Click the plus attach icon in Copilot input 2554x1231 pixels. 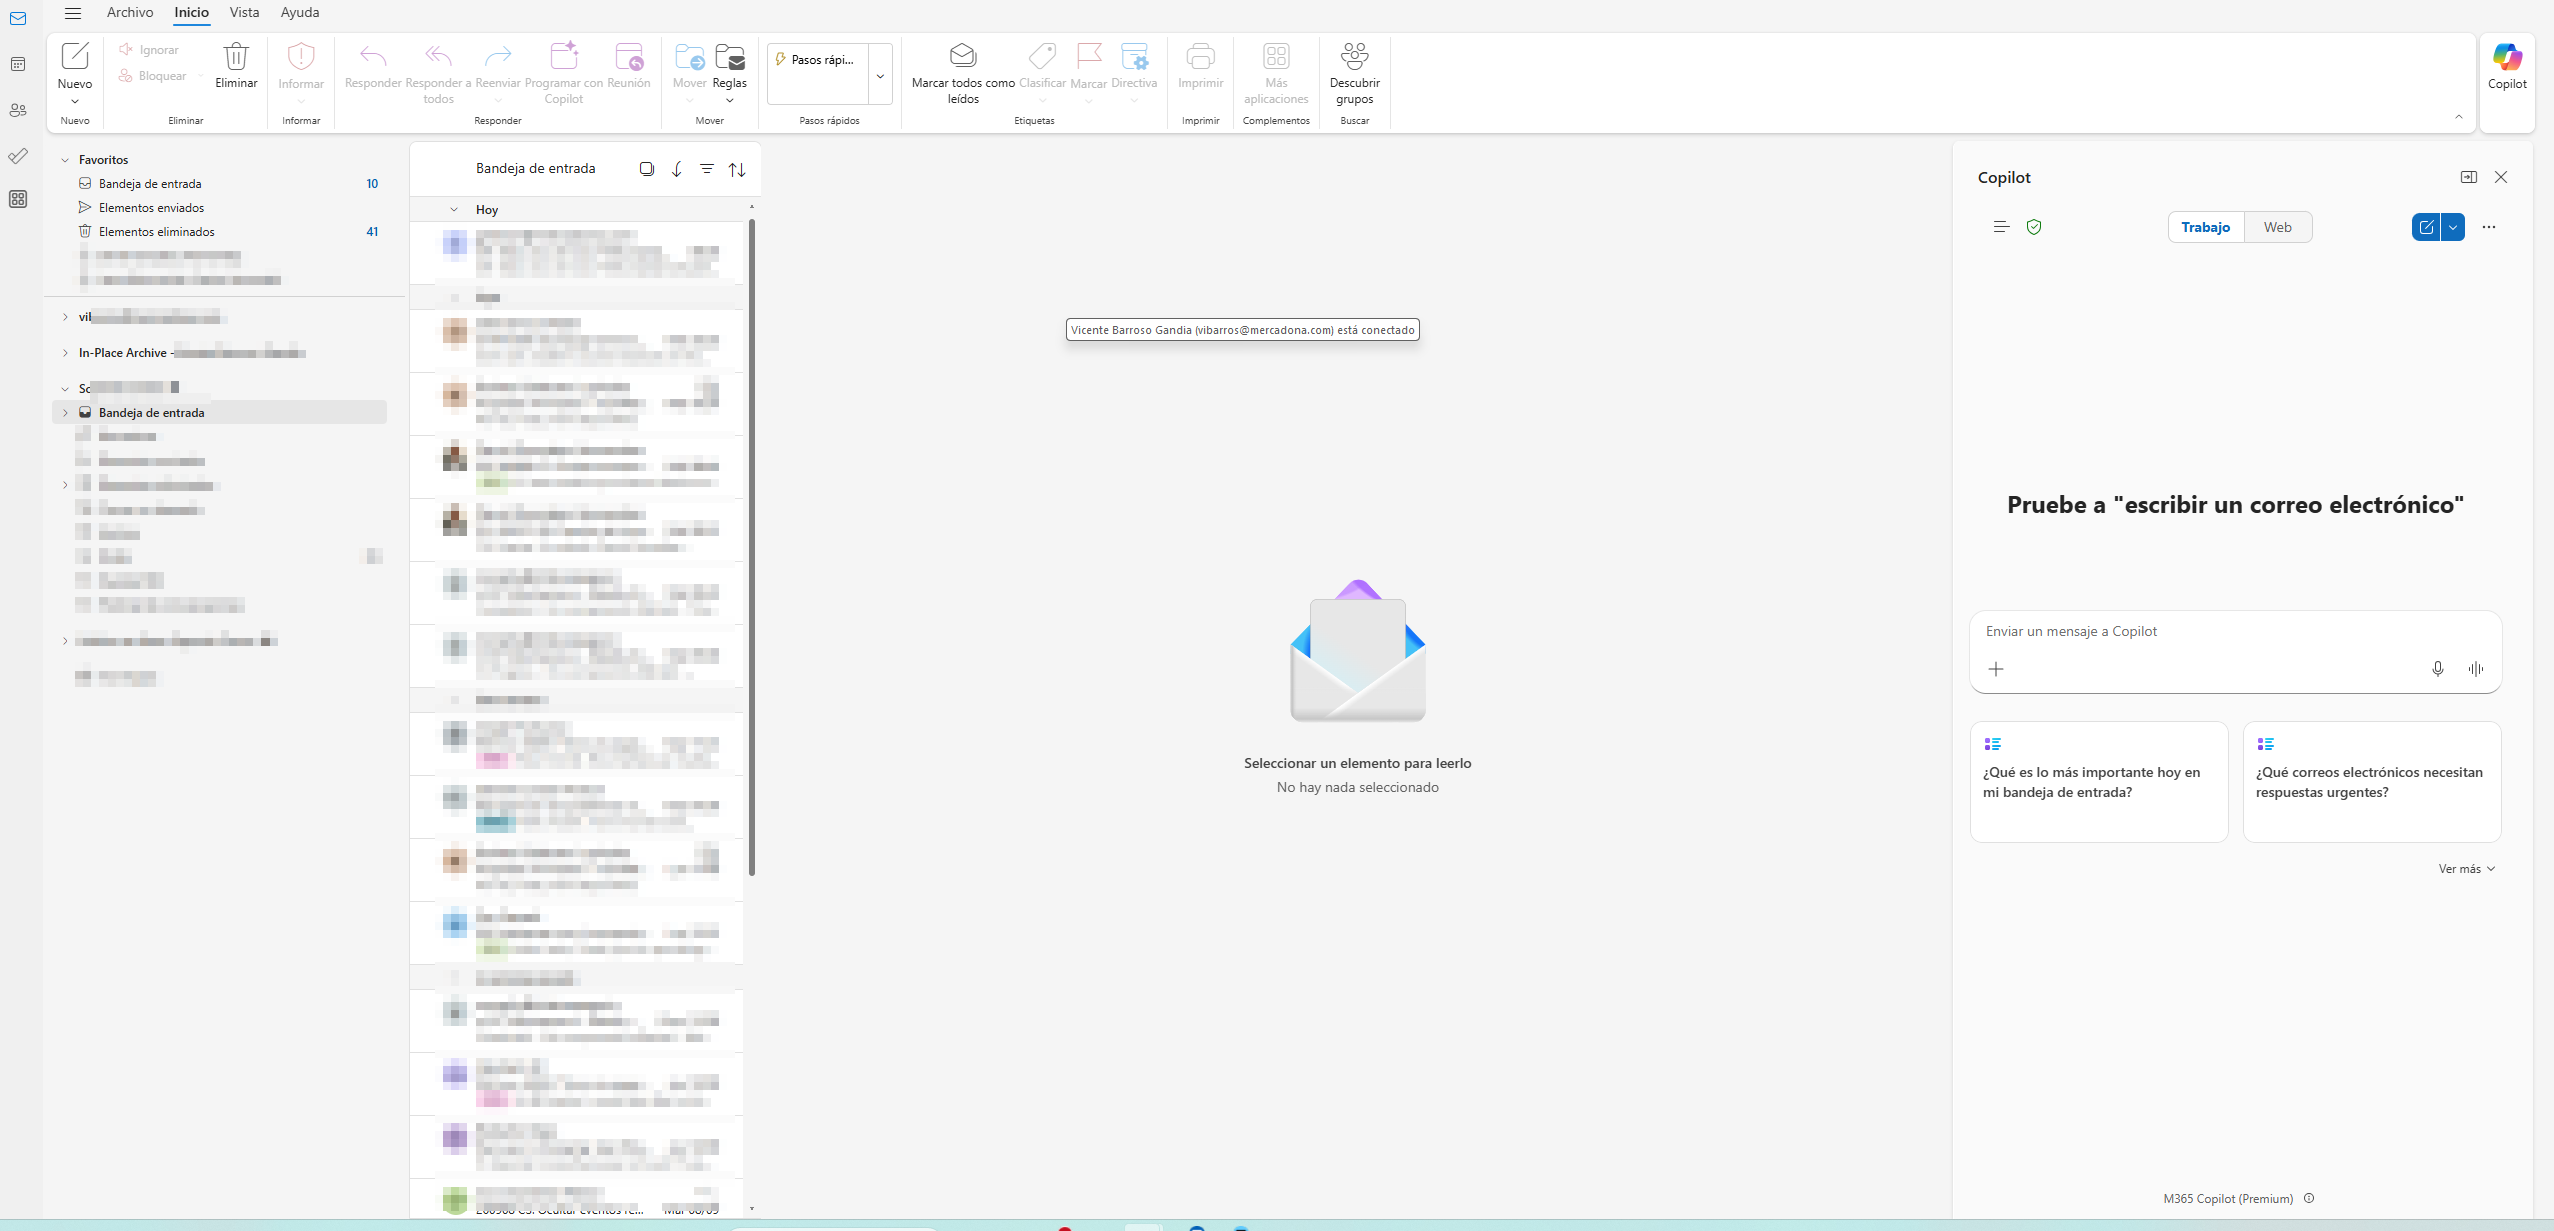click(x=1996, y=669)
